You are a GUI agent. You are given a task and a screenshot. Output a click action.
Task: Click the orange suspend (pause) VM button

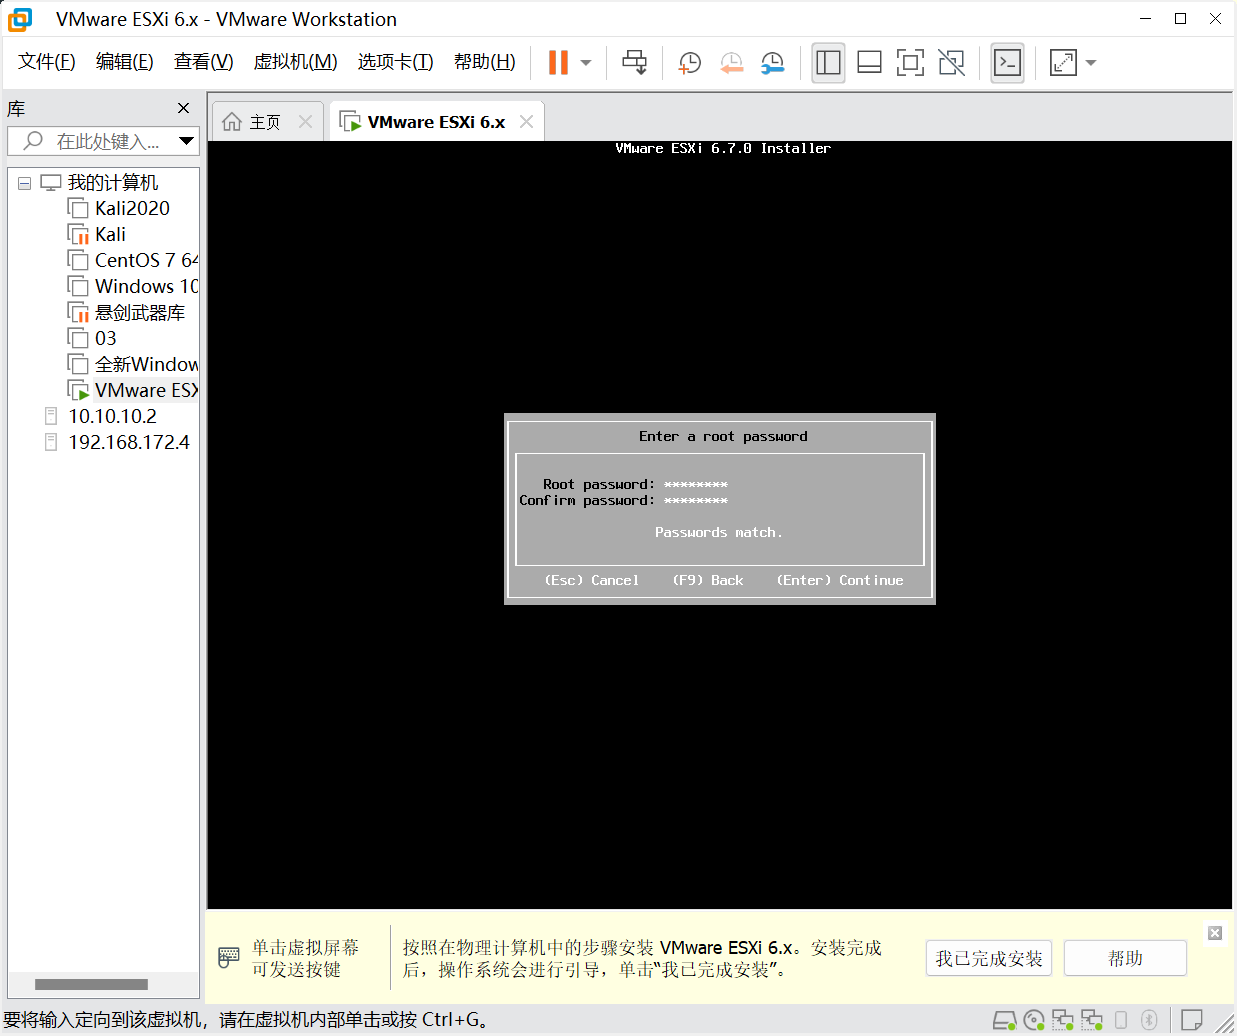point(558,63)
